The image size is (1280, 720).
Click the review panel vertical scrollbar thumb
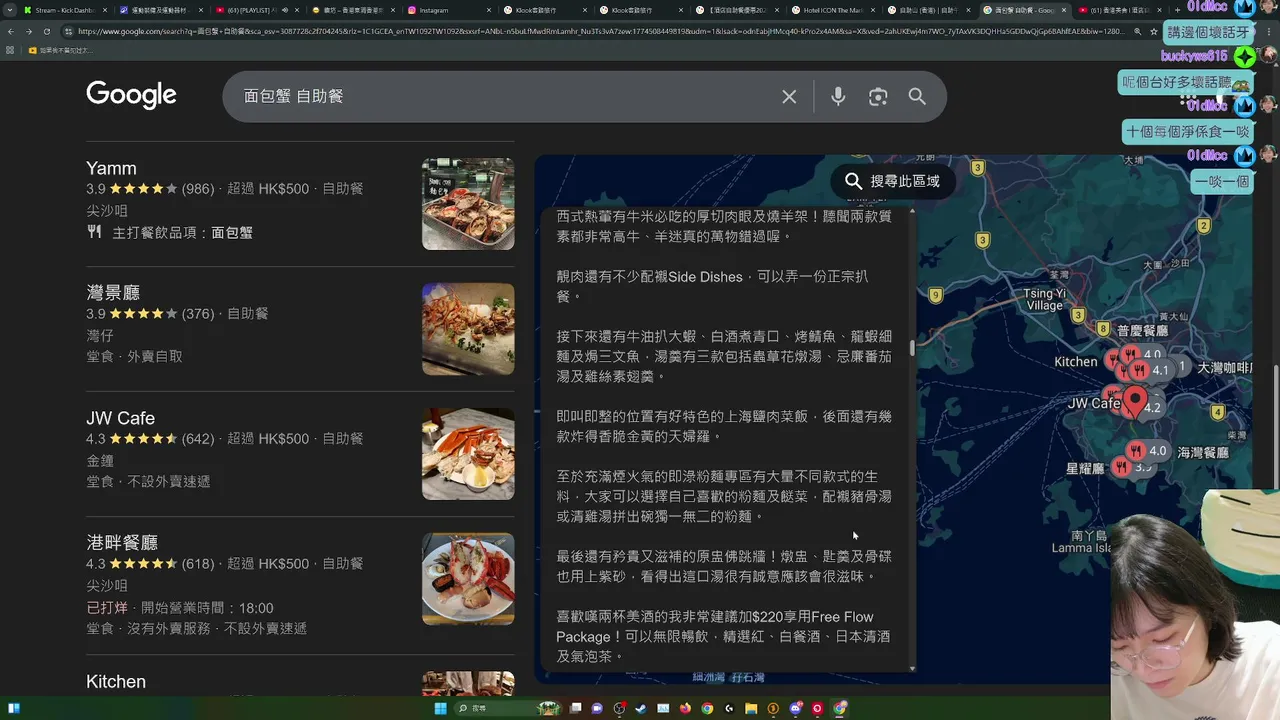click(x=912, y=348)
